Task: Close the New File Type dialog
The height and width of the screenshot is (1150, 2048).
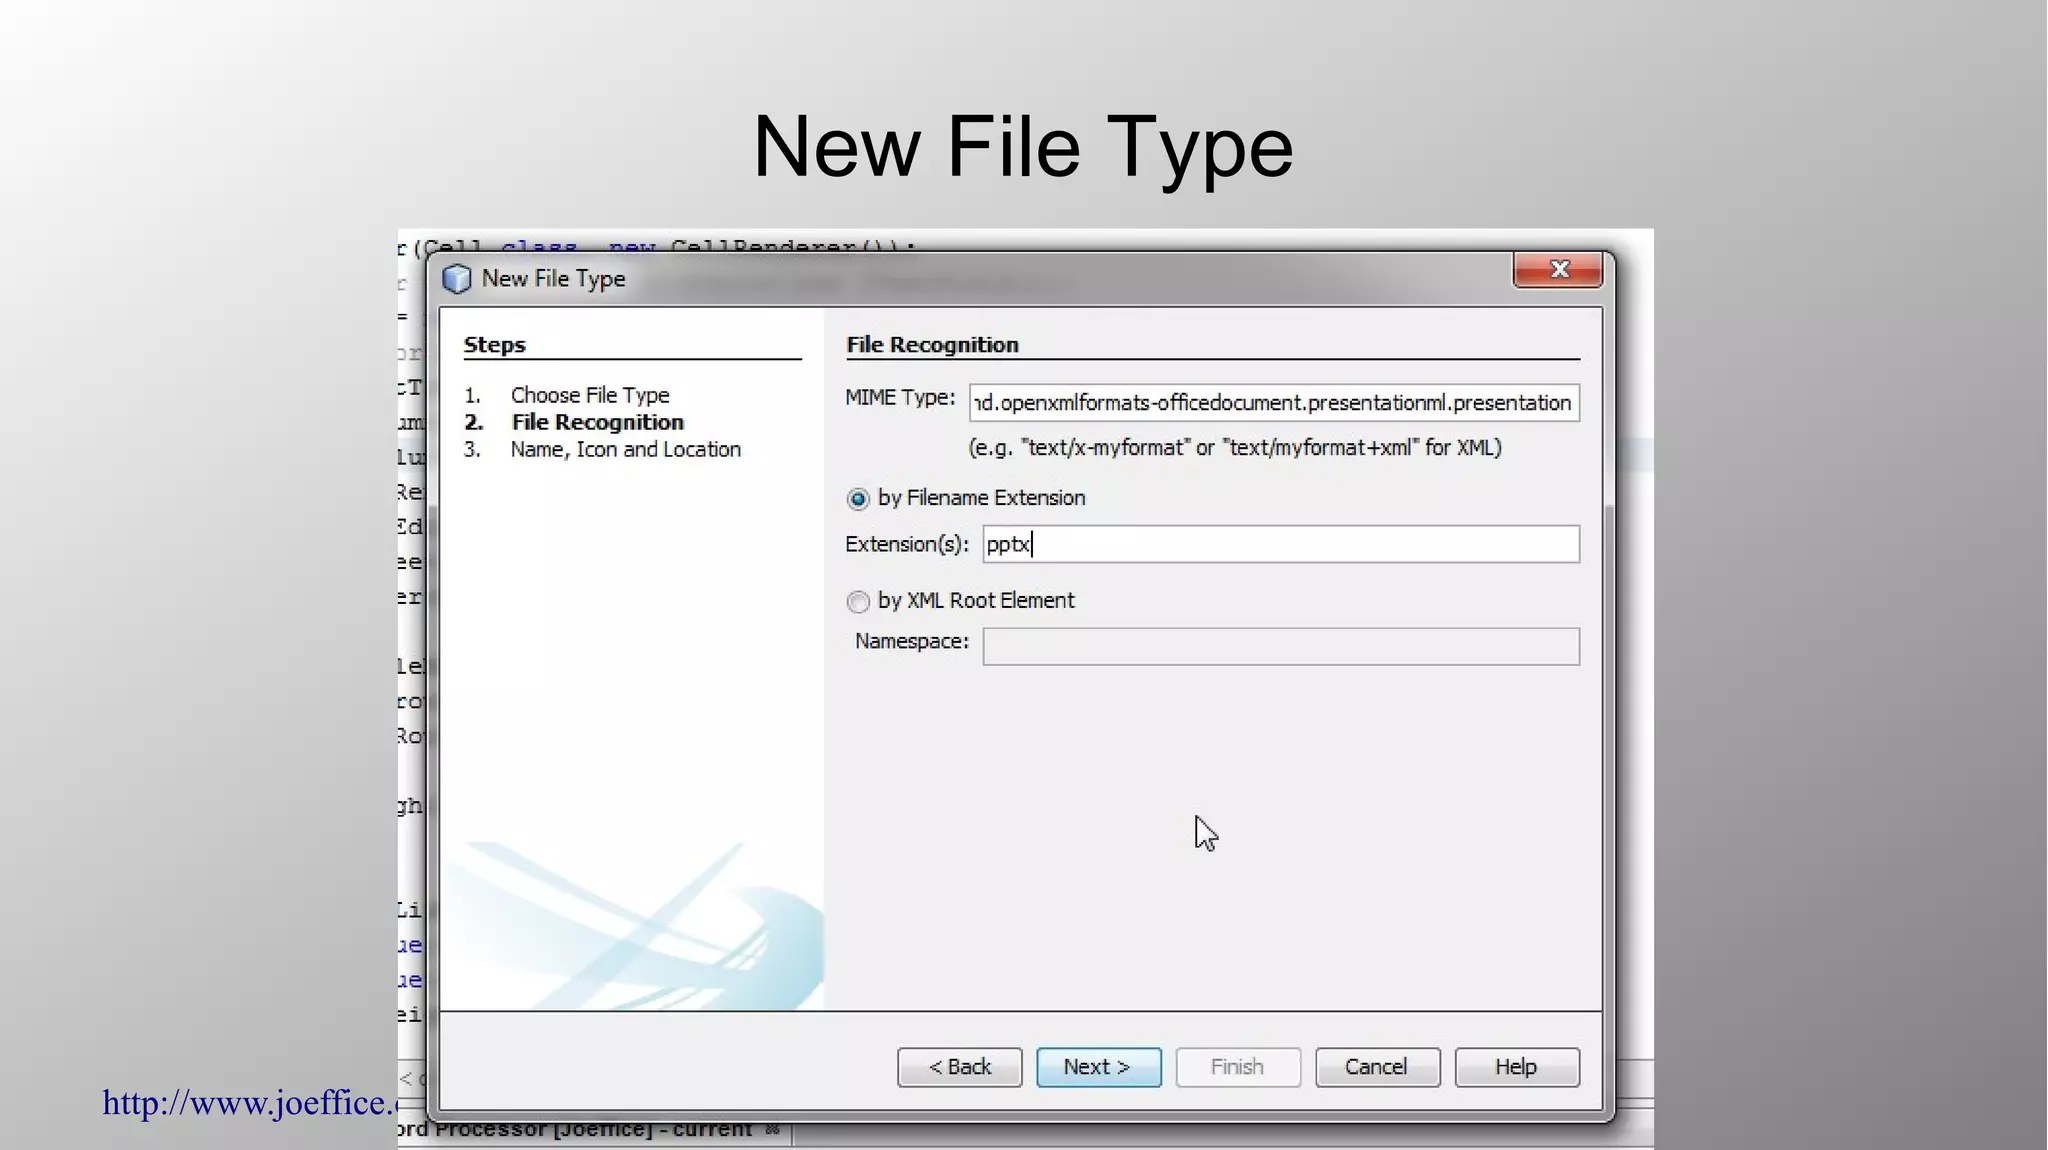Action: click(x=1558, y=269)
